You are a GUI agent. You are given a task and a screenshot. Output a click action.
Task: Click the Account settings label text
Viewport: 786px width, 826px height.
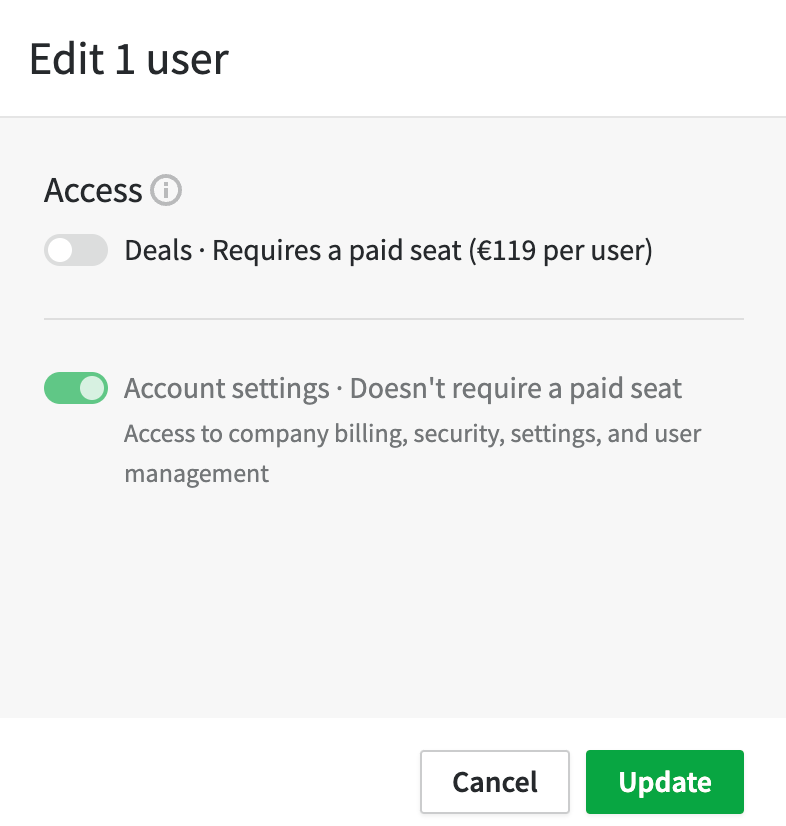226,388
